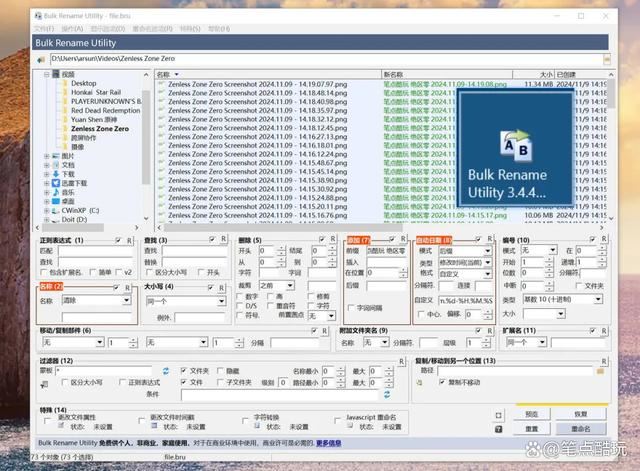Click the folder icon beside the path bar
640x471 pixels.
(42, 60)
